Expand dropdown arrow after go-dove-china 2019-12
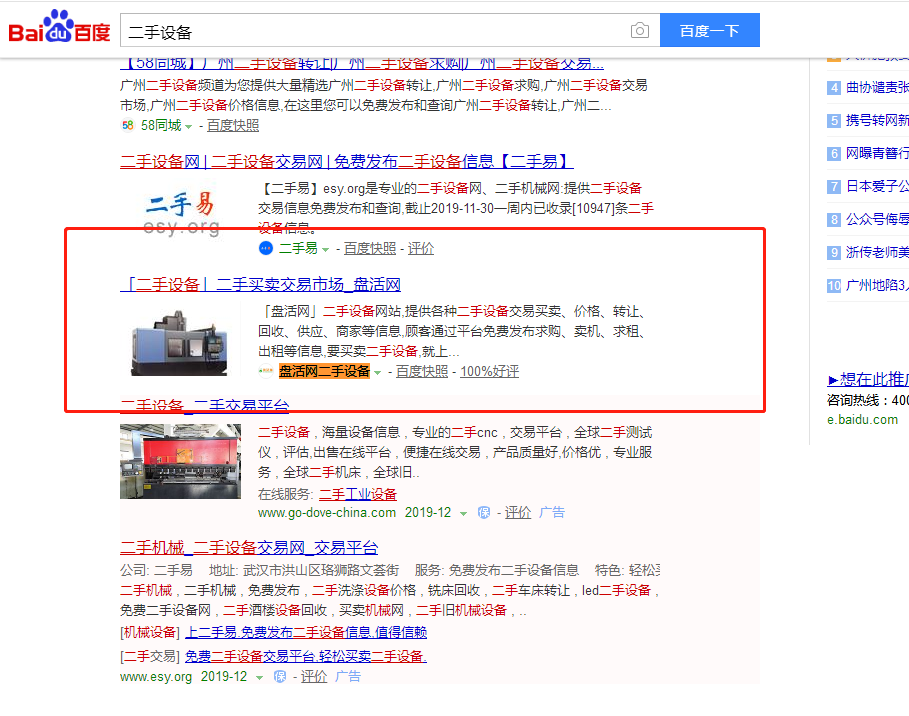The image size is (909, 716). point(463,514)
